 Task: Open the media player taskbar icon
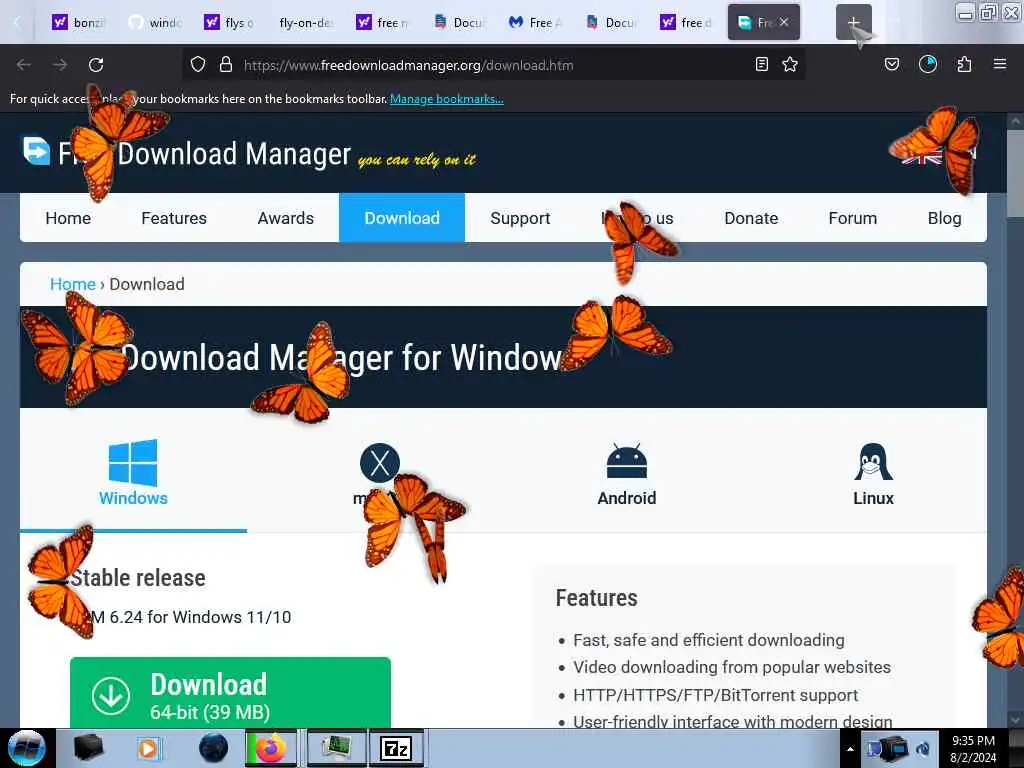tap(148, 748)
